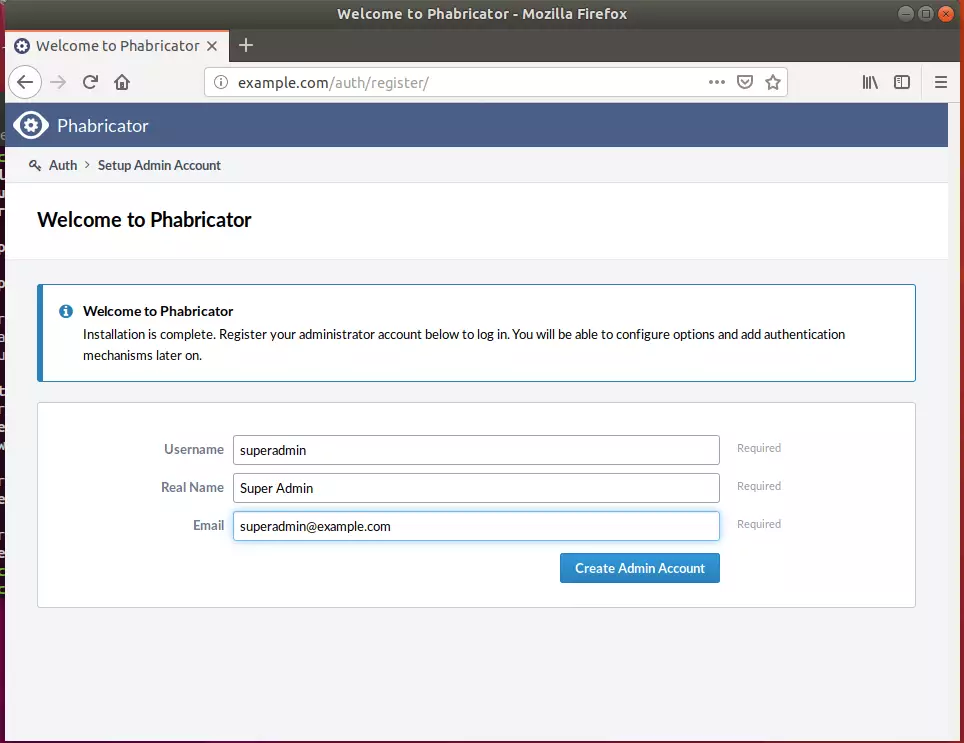Screen dimensions: 964x743
Task: Open a new browser tab
Action: coord(246,45)
